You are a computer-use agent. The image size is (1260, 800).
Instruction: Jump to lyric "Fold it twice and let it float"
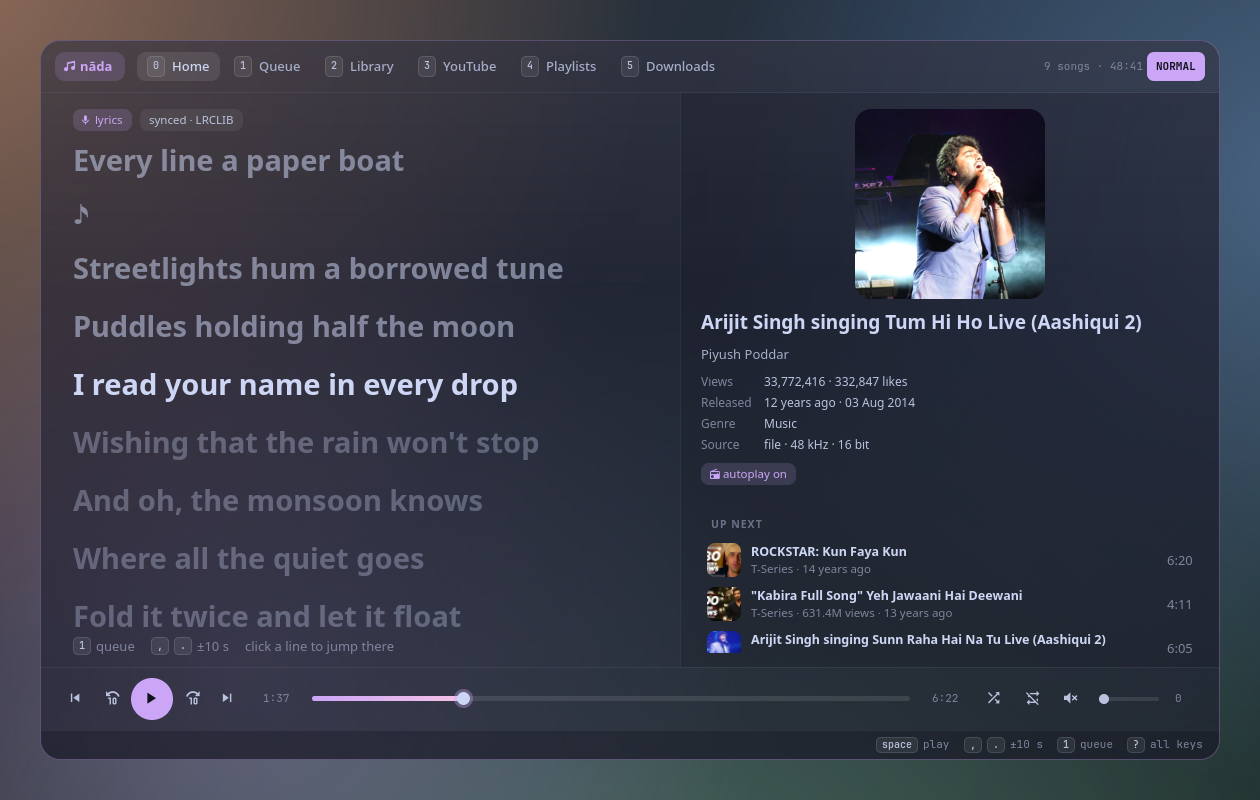(x=267, y=617)
